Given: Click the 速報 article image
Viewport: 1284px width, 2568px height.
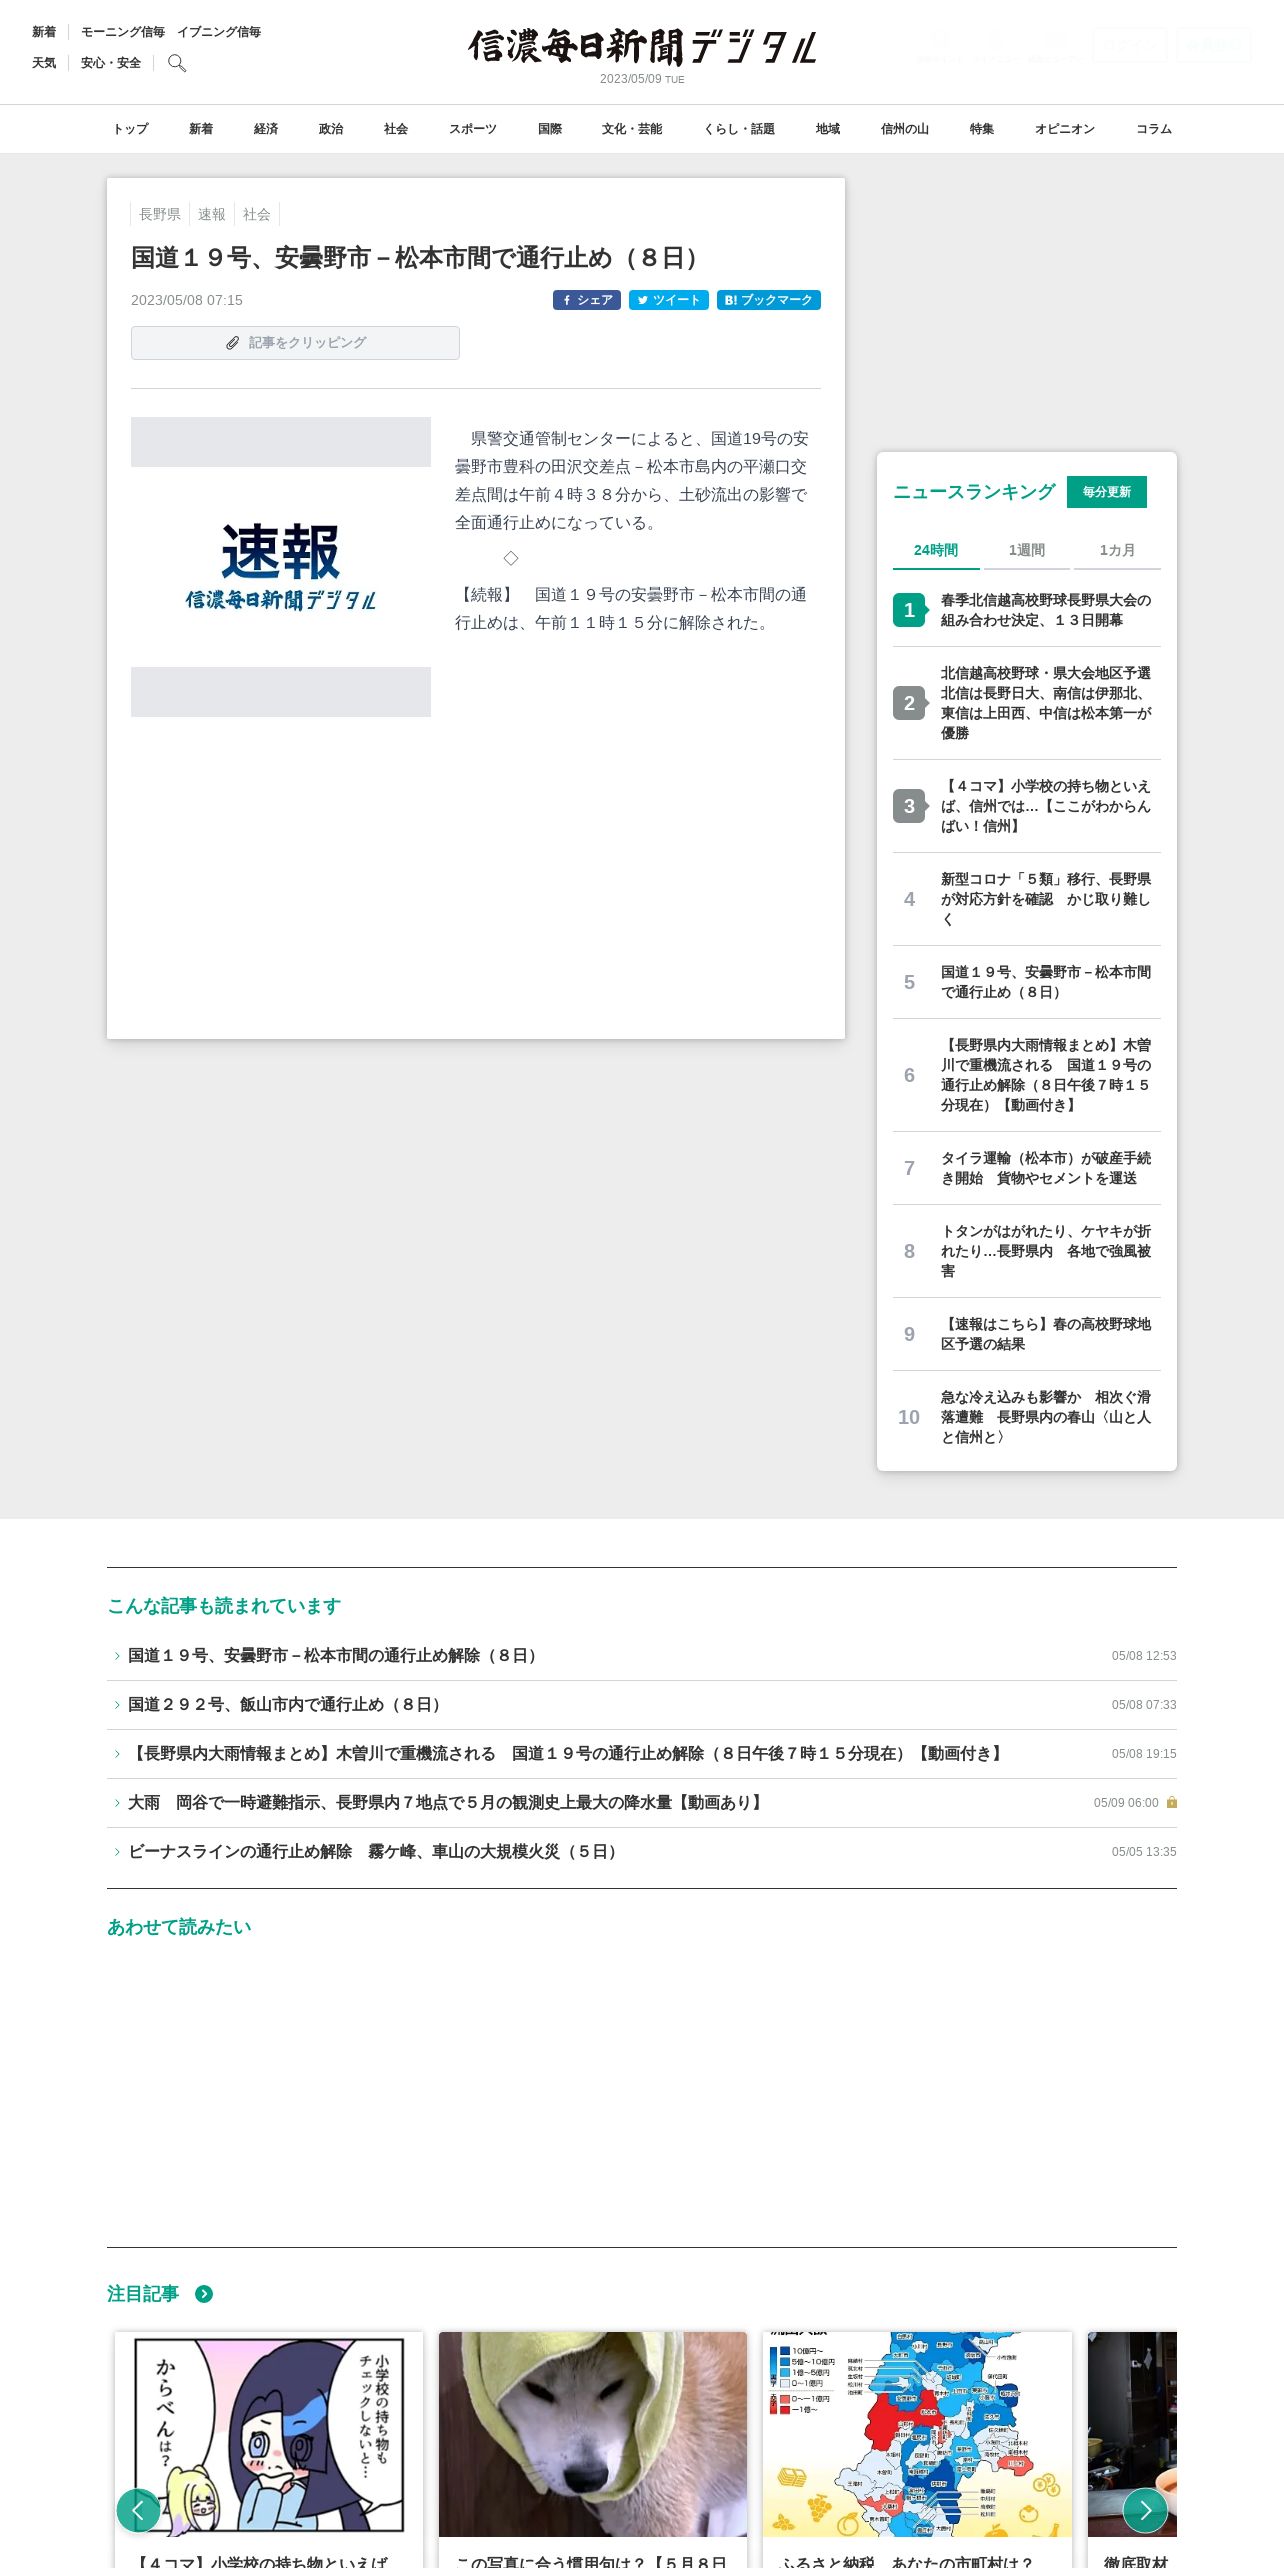Looking at the screenshot, I should coord(281,567).
